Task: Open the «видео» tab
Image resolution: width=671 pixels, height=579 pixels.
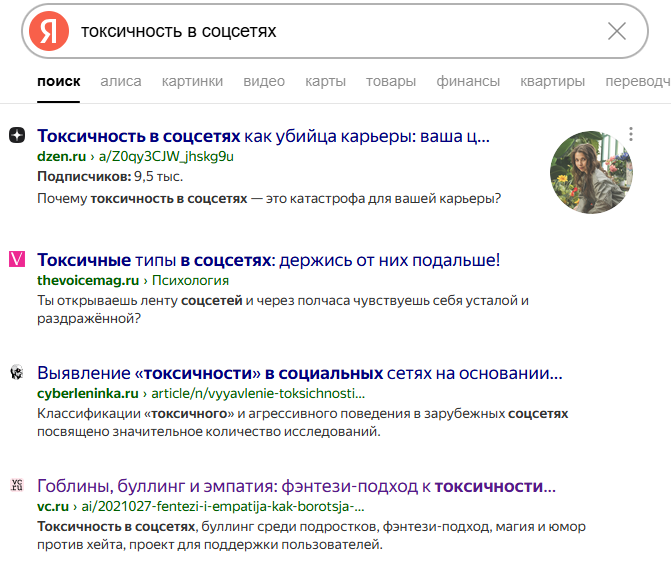Action: click(264, 81)
